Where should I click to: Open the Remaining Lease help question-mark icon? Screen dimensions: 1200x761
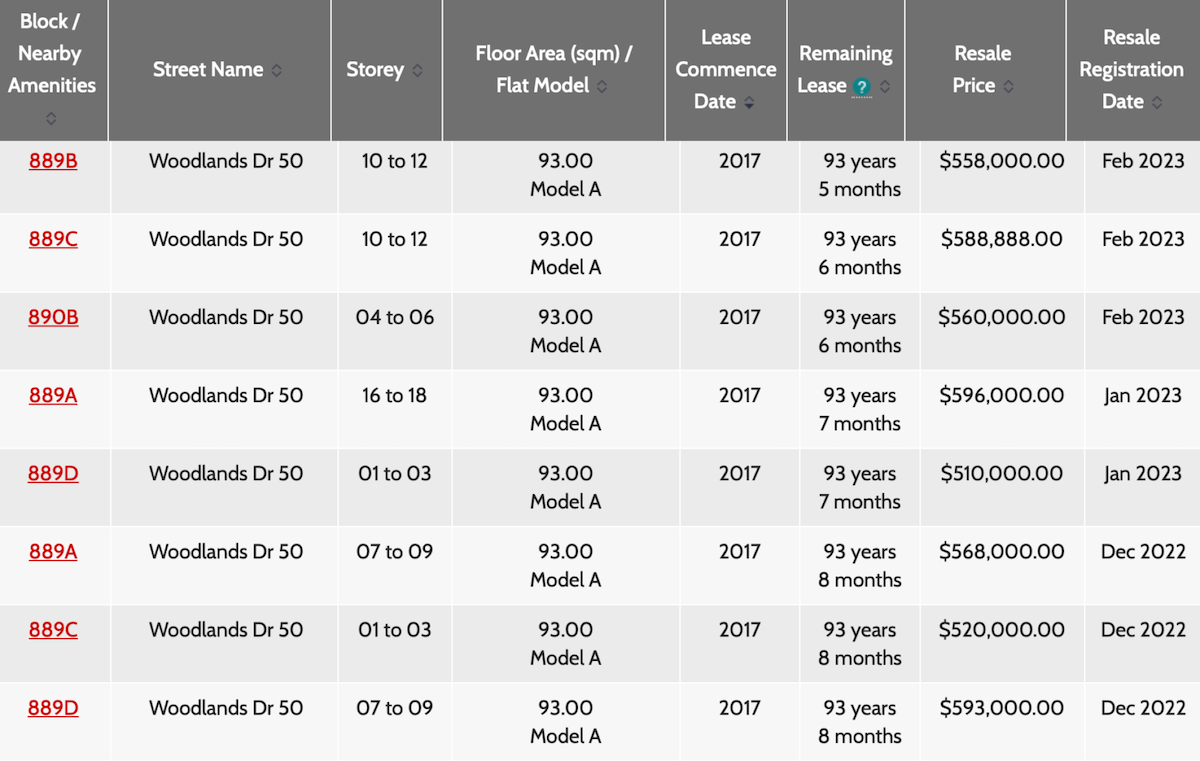coord(862,87)
